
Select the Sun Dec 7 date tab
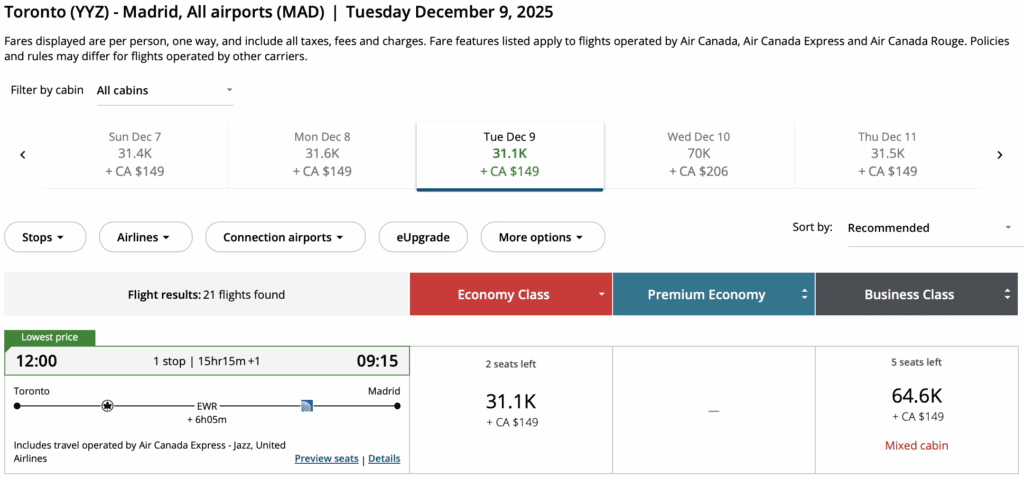135,154
